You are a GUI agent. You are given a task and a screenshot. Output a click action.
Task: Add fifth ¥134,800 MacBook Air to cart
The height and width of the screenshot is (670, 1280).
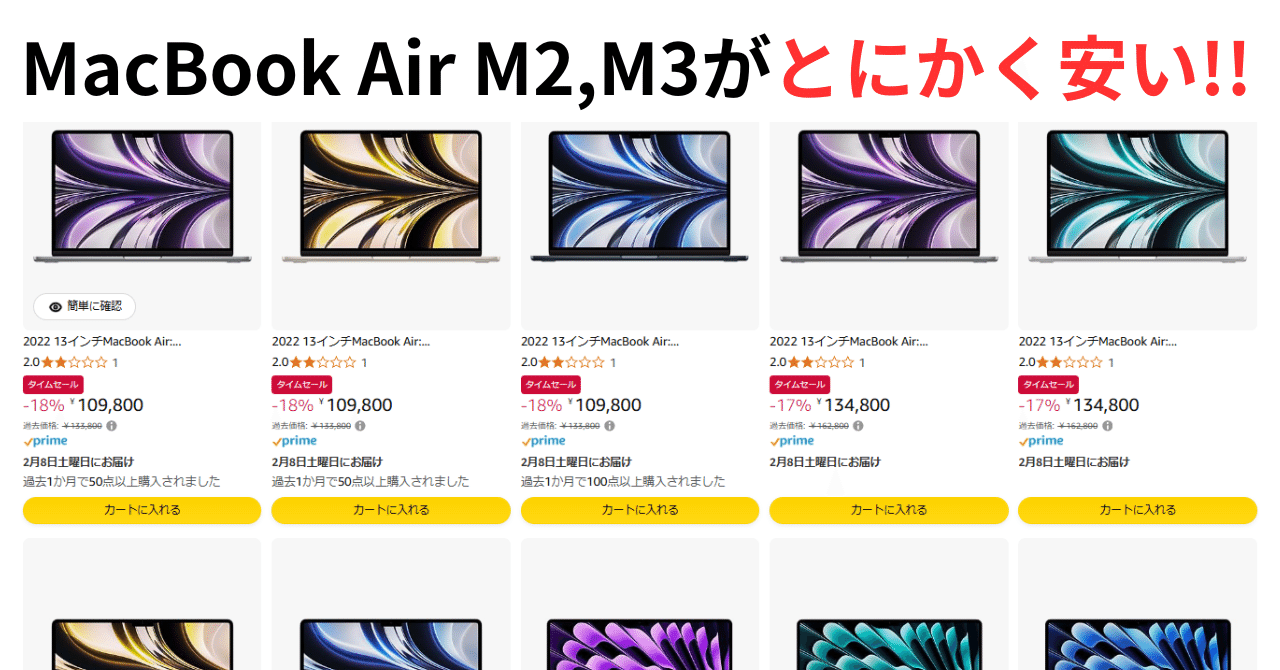click(1137, 510)
